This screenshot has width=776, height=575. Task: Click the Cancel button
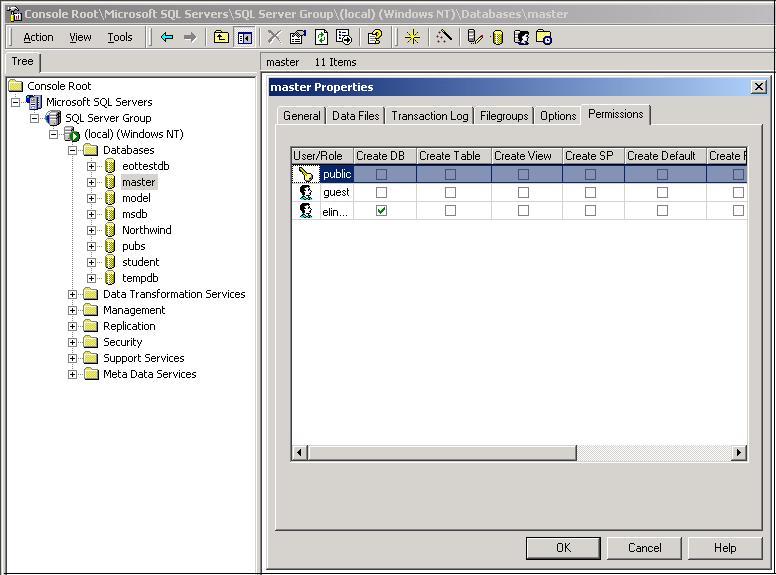(644, 548)
